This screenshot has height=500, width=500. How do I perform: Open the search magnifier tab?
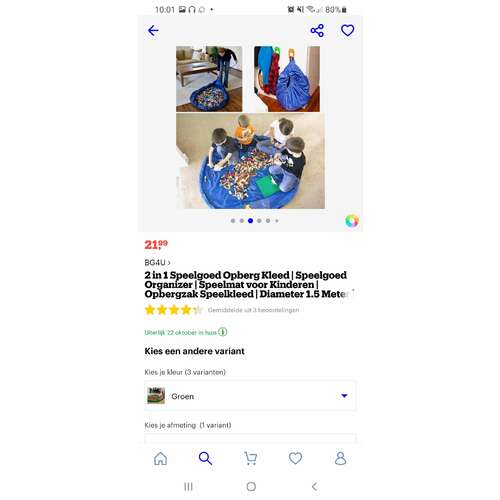pos(205,458)
